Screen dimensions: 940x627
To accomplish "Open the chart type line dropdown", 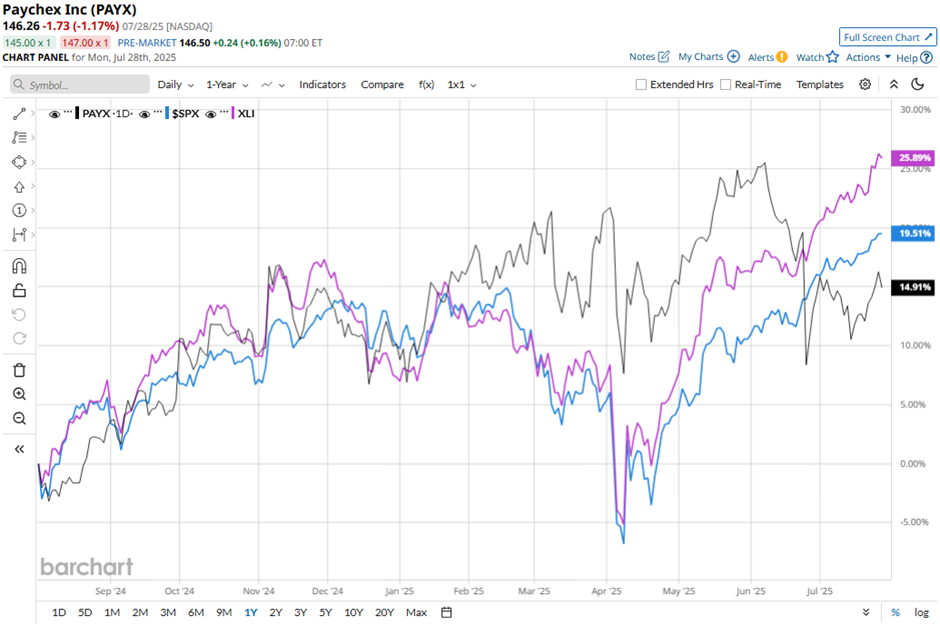I will pos(273,85).
